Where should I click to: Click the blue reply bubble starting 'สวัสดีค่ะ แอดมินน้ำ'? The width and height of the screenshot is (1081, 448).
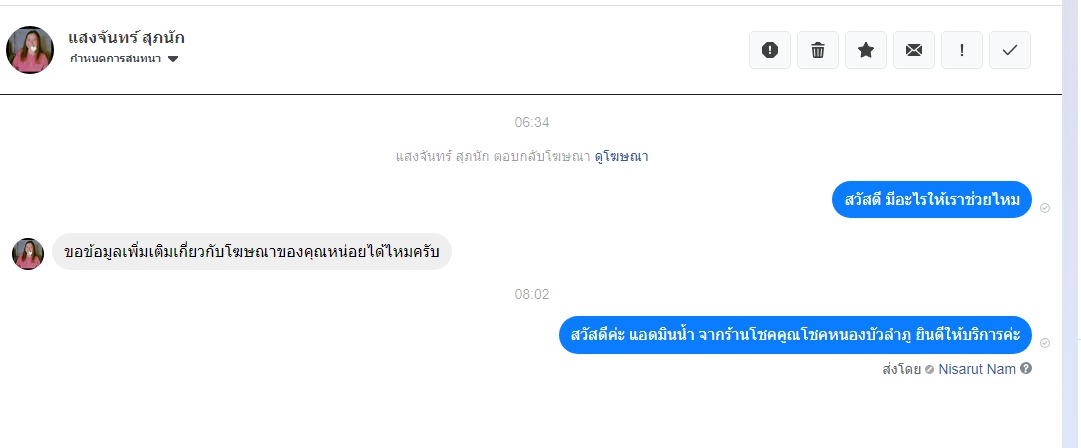coord(795,334)
